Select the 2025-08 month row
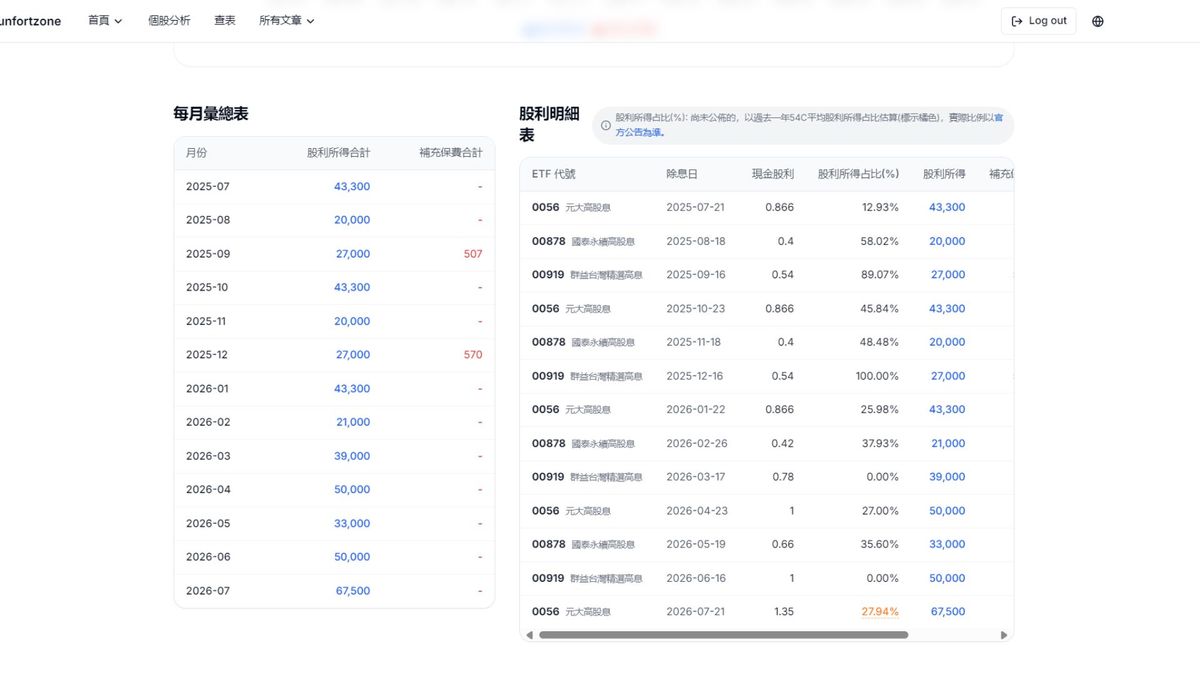The width and height of the screenshot is (1200, 675). click(334, 220)
